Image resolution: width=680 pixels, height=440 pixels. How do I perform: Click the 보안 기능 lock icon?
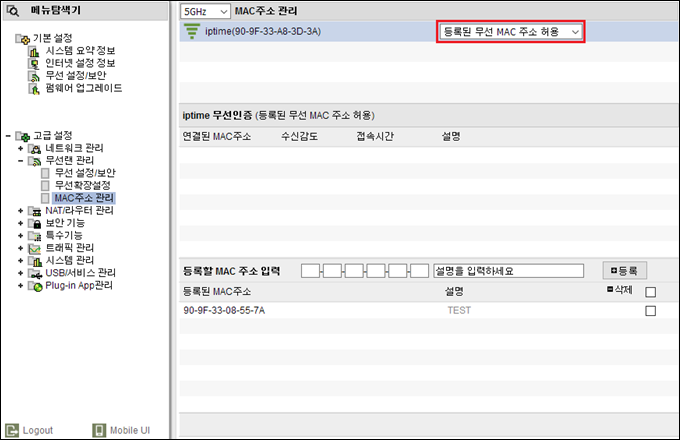35,224
